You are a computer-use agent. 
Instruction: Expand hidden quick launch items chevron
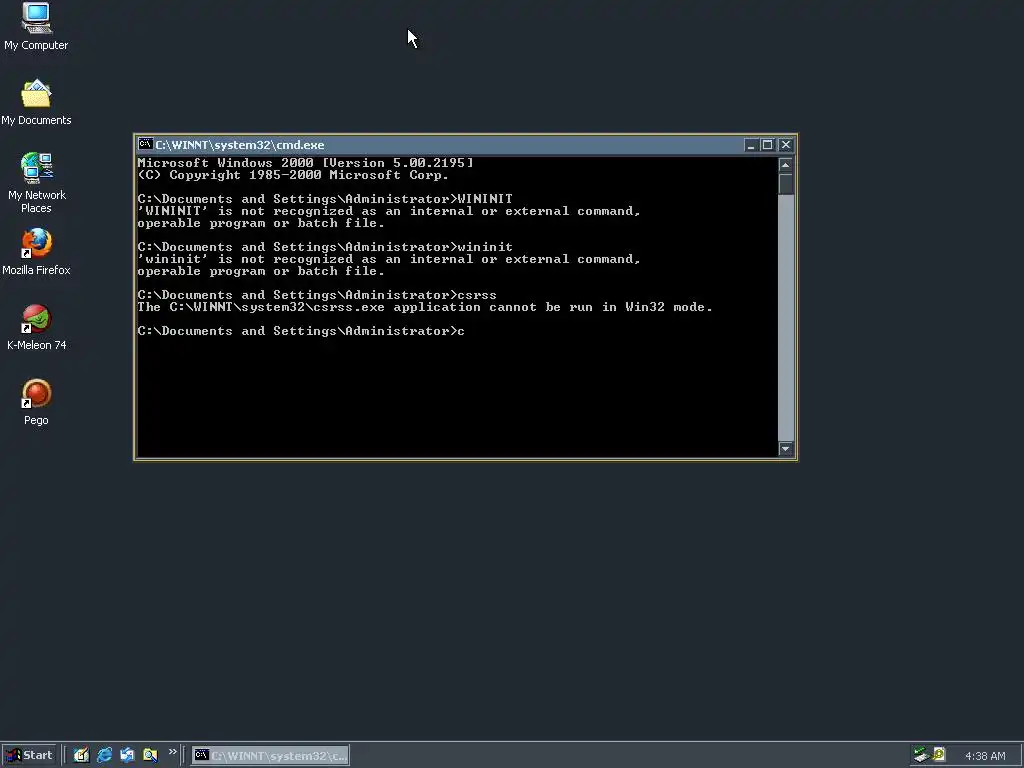tap(172, 752)
